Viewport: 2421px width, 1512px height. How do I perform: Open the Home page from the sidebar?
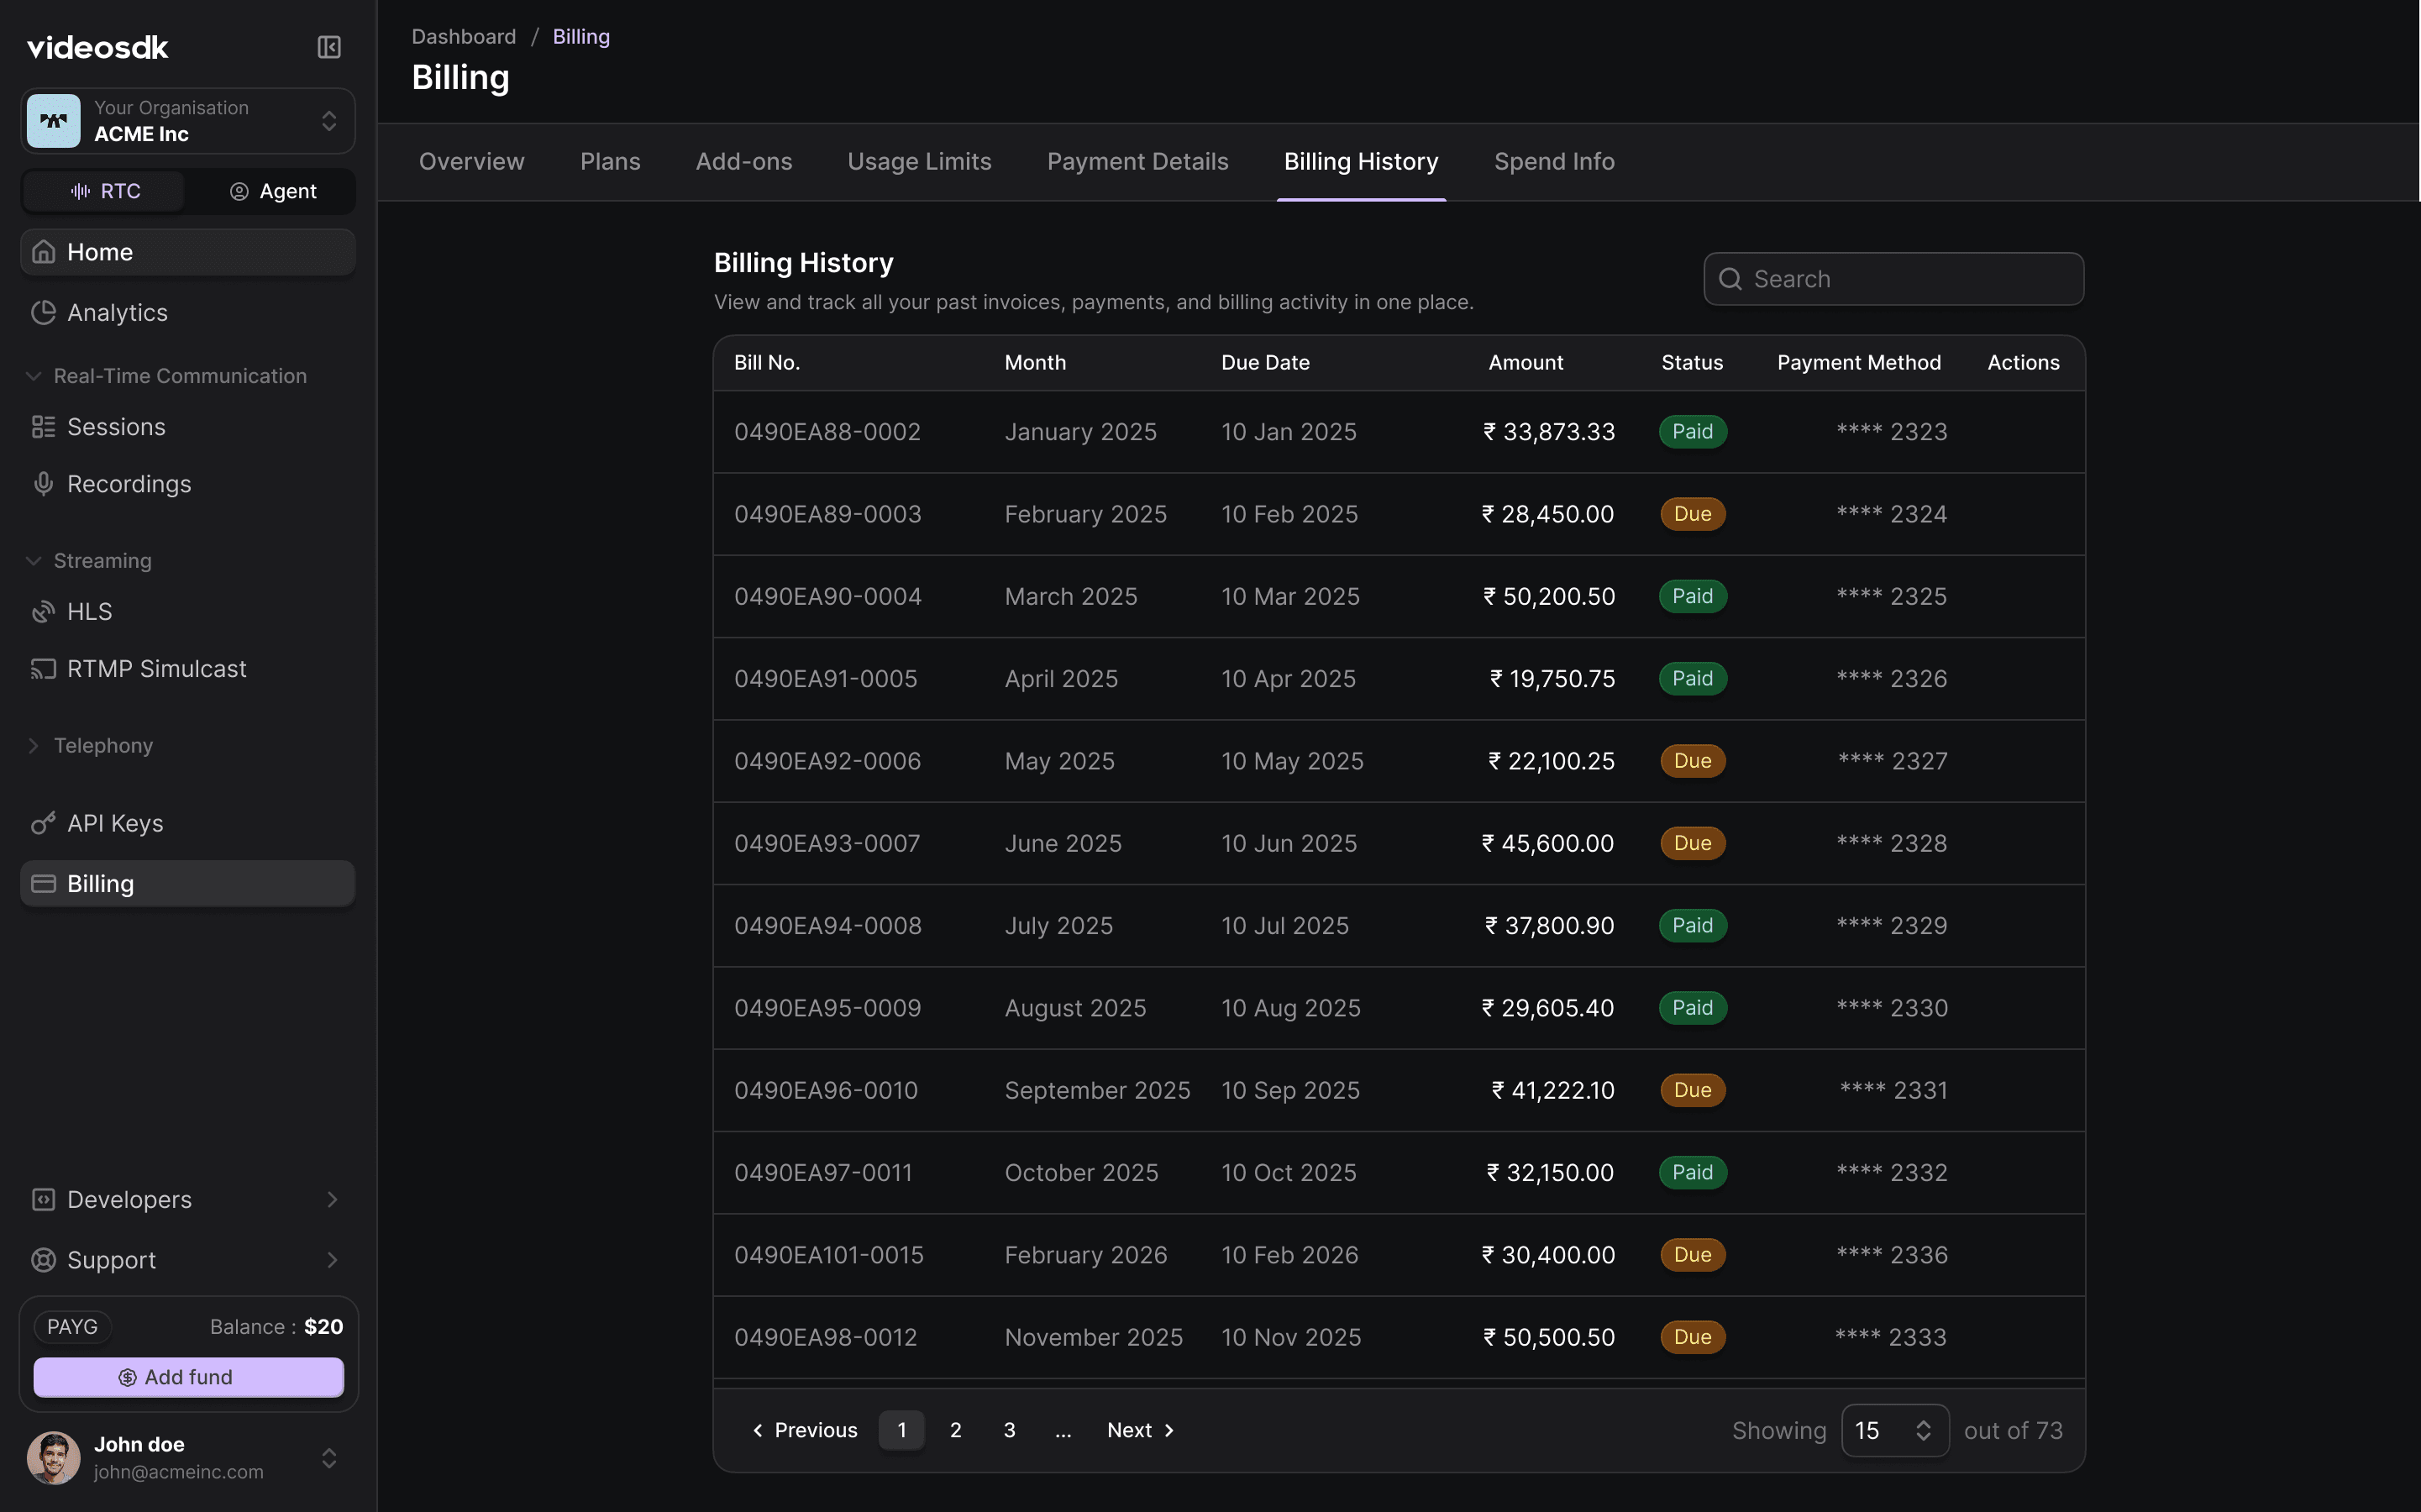point(100,251)
